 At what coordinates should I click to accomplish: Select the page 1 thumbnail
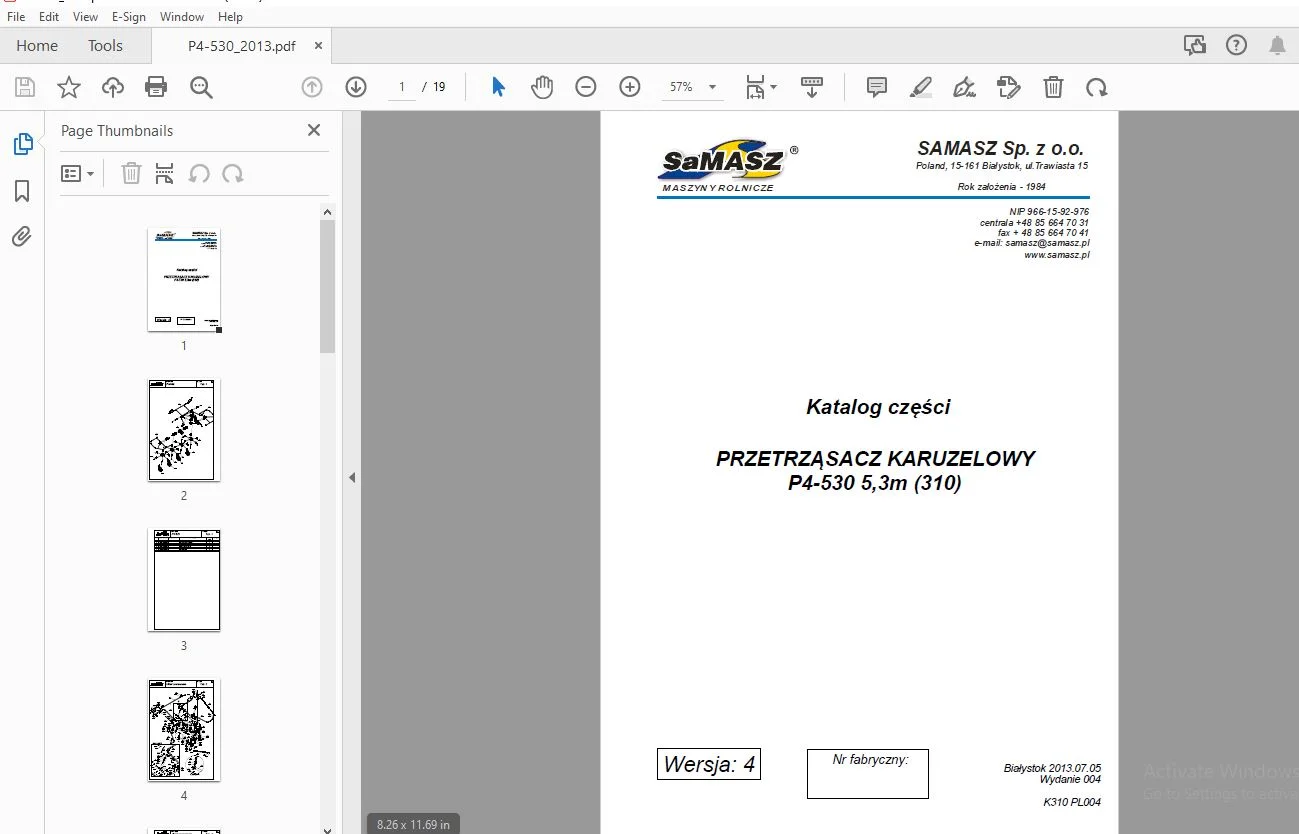(x=184, y=279)
